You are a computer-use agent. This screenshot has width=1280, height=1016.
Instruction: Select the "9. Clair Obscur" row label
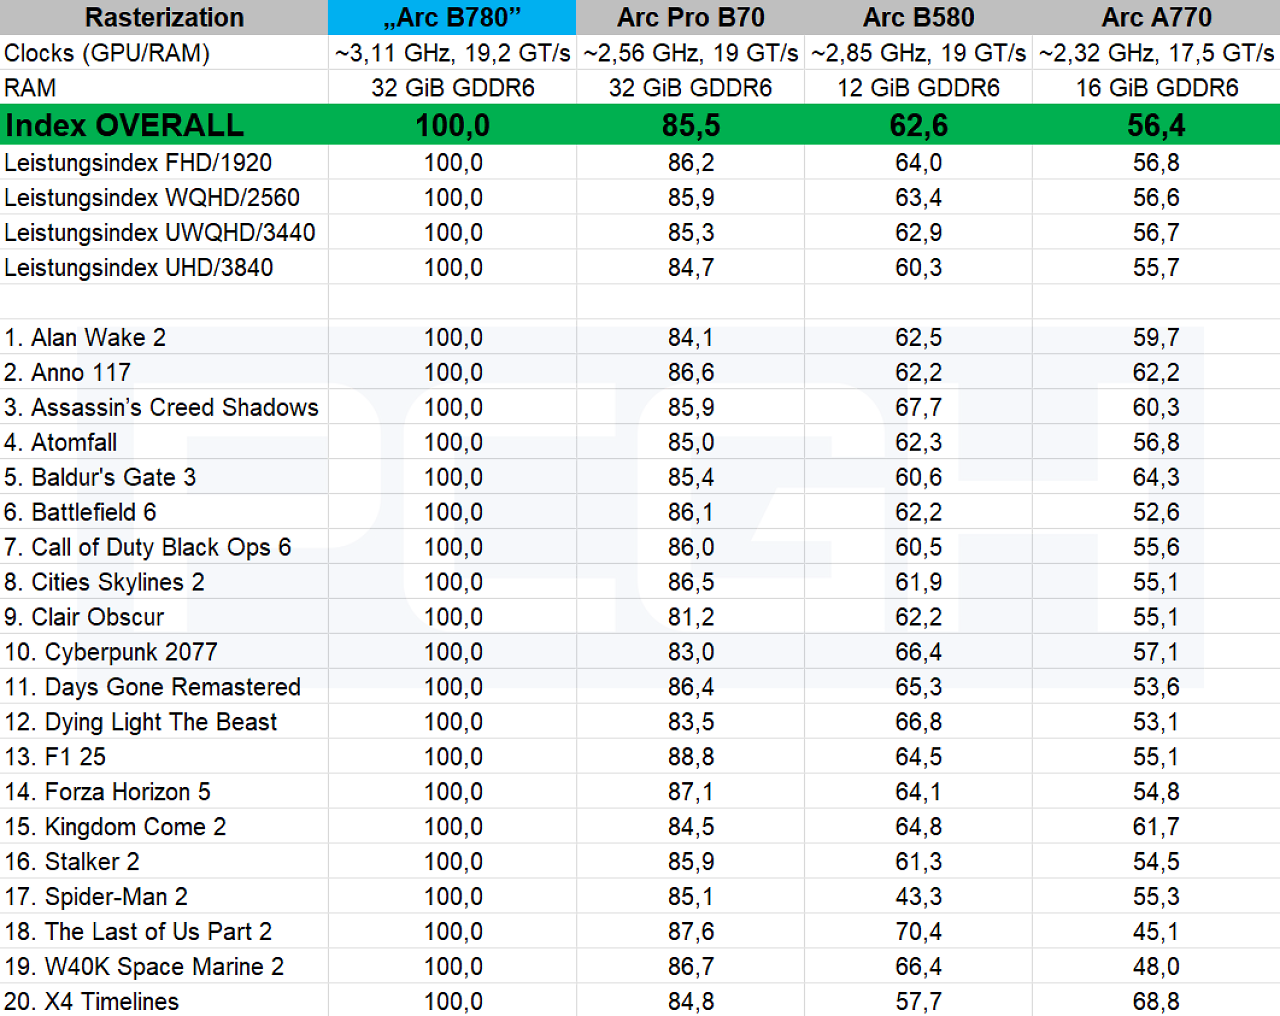[84, 618]
